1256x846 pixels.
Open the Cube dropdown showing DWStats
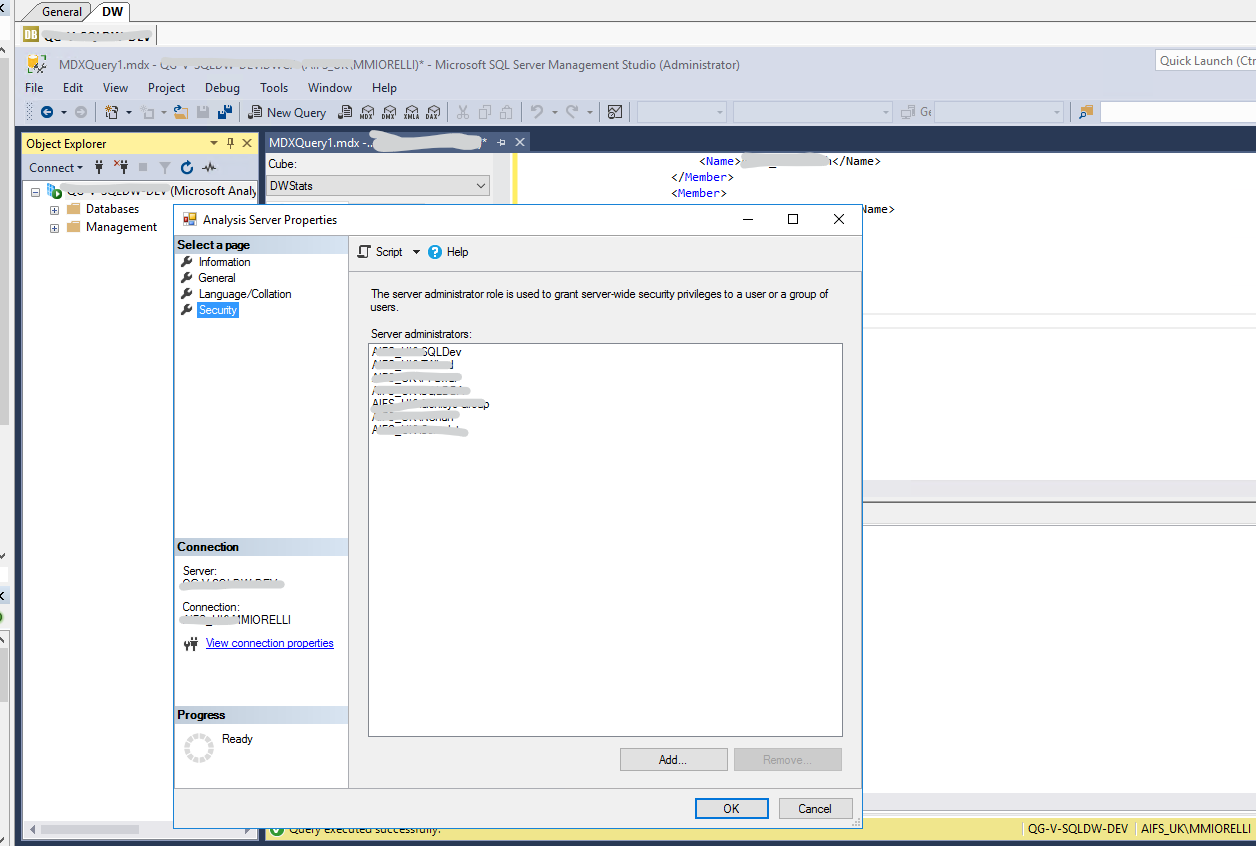pos(378,185)
